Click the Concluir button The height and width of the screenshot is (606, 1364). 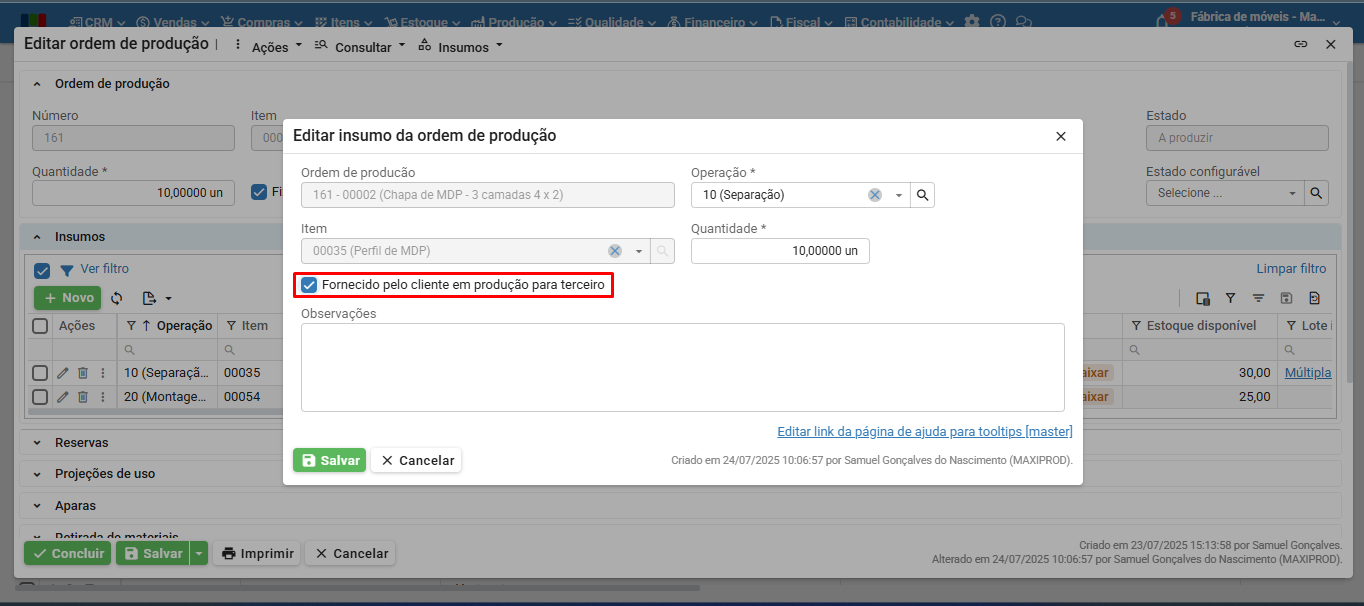67,553
